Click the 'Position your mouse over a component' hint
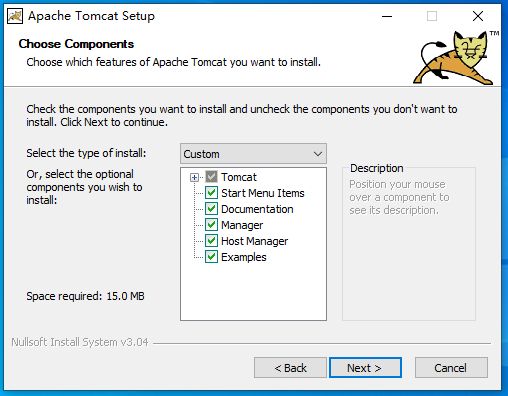Screen dimensions: 508x396 (399, 197)
